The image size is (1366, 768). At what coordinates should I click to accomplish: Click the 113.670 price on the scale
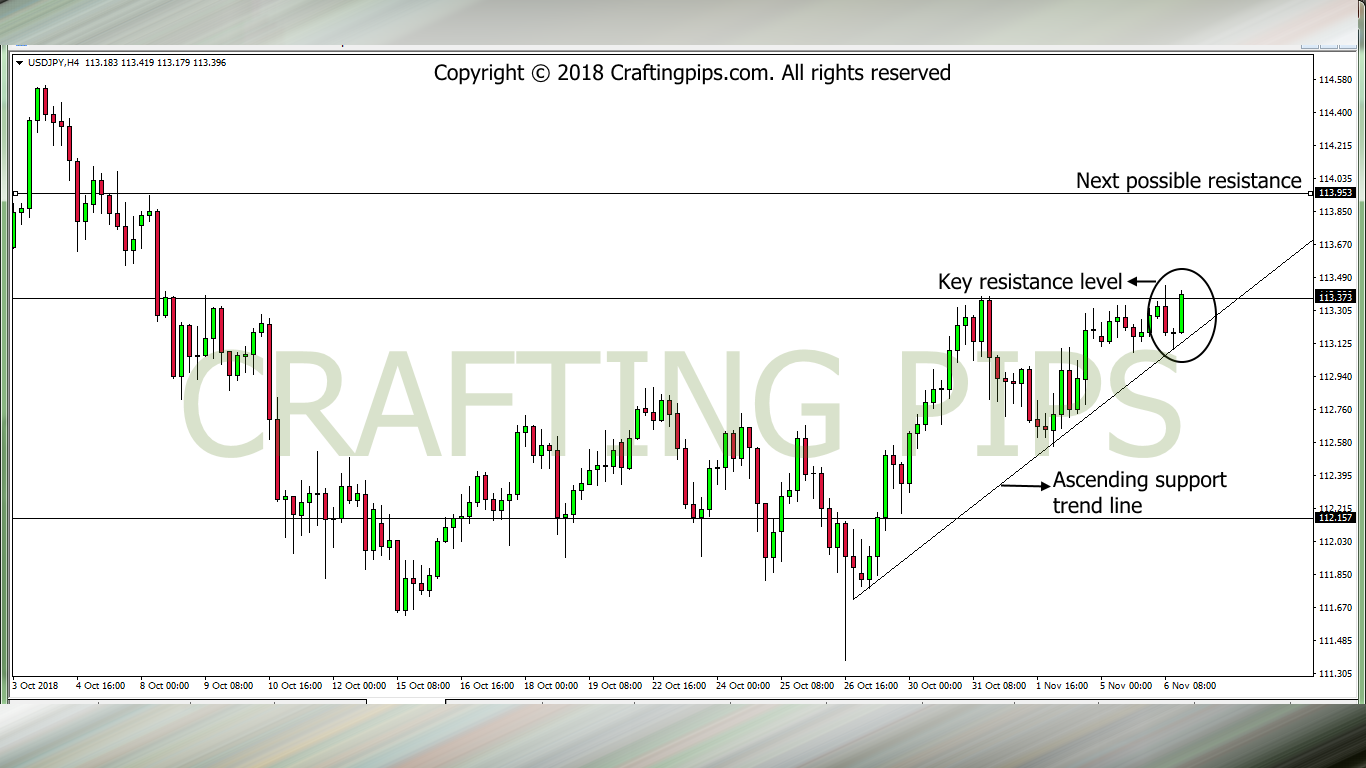[1336, 245]
